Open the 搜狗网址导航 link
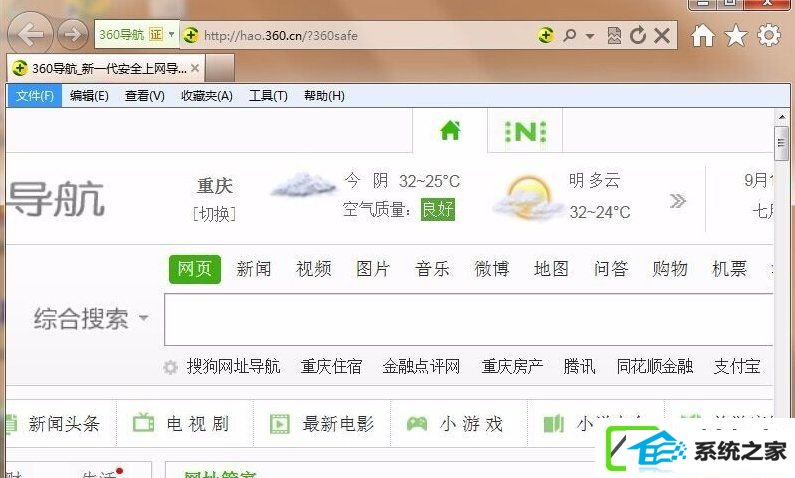The width and height of the screenshot is (795, 478). (234, 366)
